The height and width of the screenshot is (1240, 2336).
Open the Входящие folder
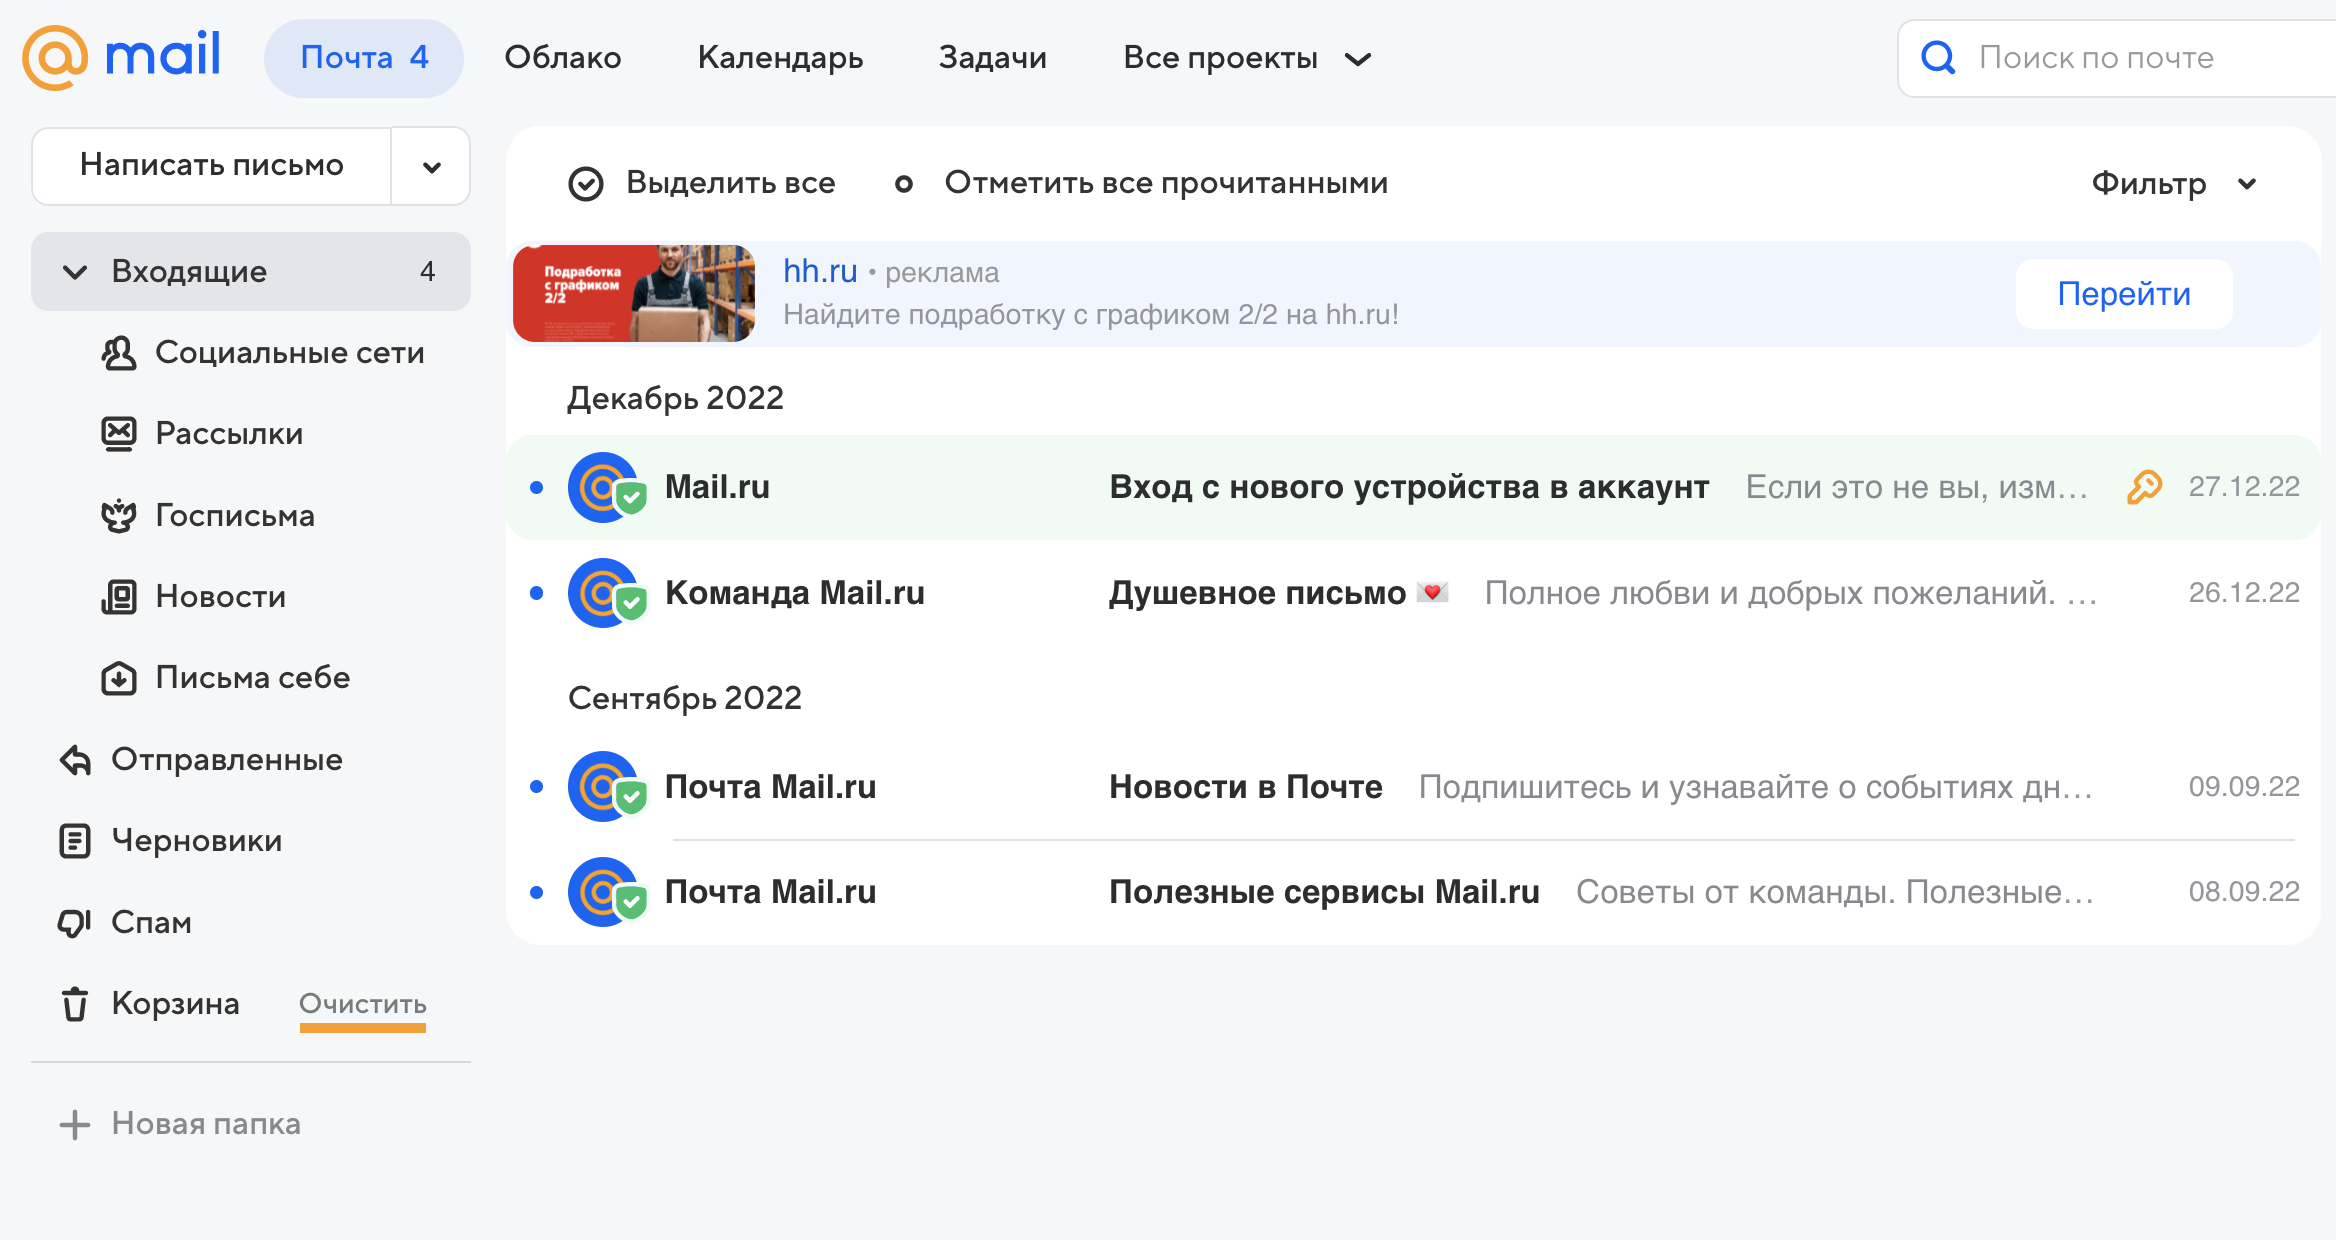tap(251, 272)
